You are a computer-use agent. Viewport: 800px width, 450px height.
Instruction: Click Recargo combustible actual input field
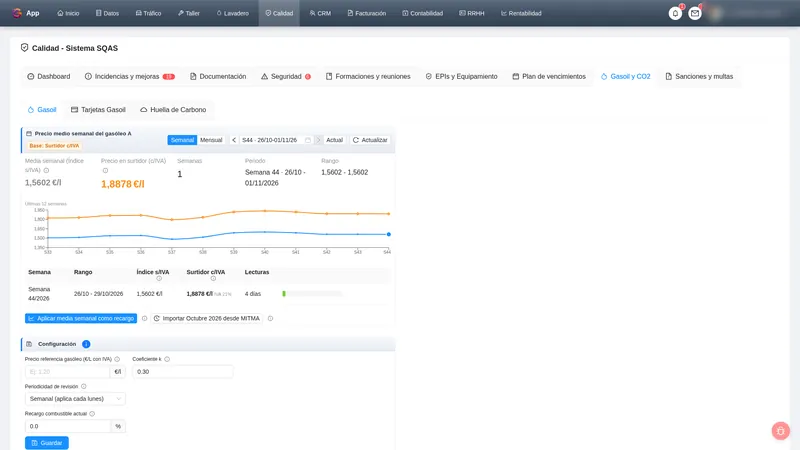coord(67,426)
